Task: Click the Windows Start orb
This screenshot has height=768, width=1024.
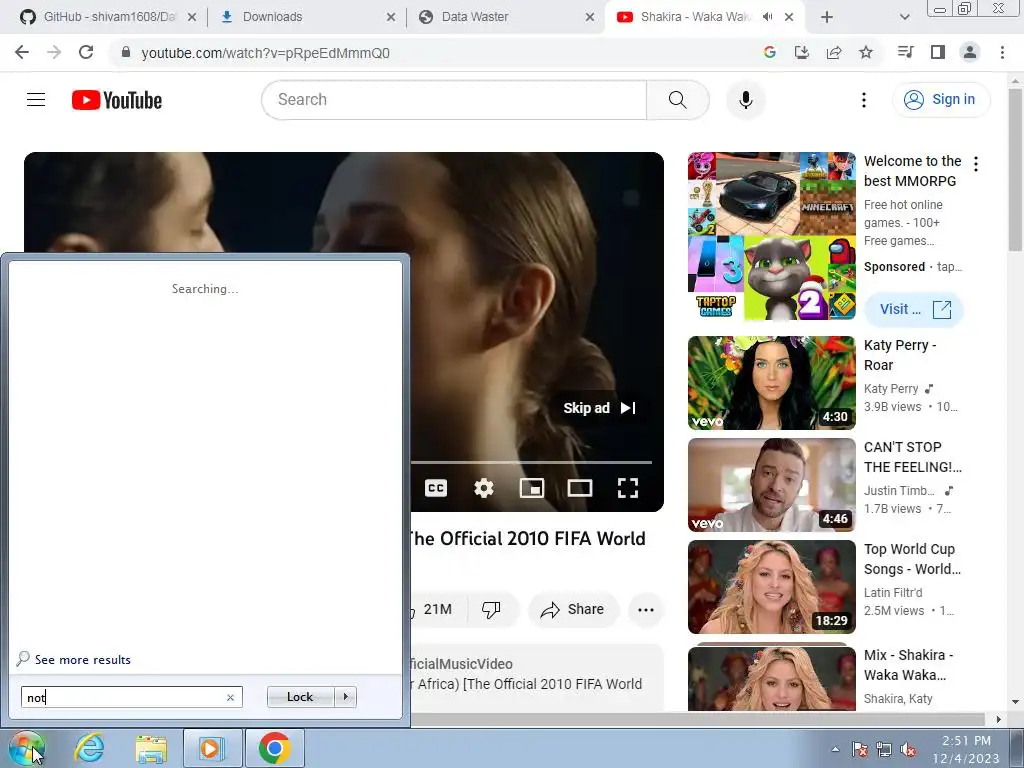Action: [27, 749]
